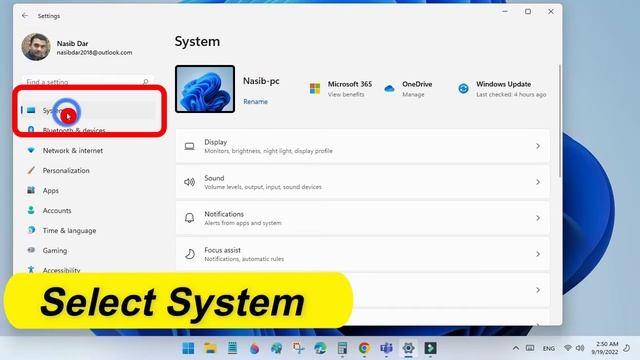Open the Display settings row

tap(362, 146)
